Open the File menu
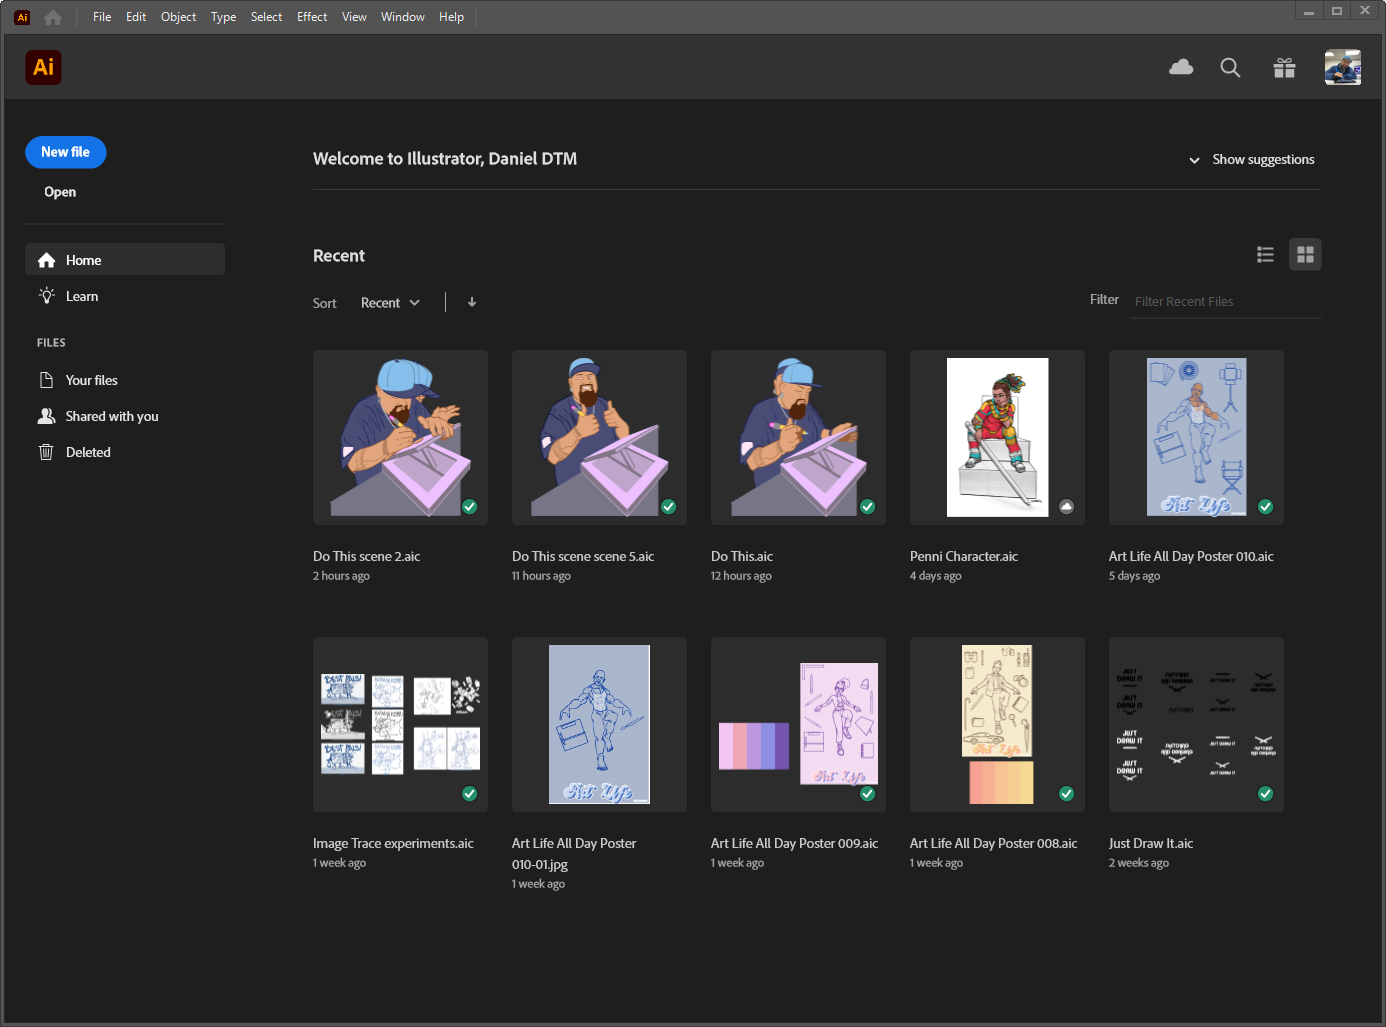 tap(102, 17)
